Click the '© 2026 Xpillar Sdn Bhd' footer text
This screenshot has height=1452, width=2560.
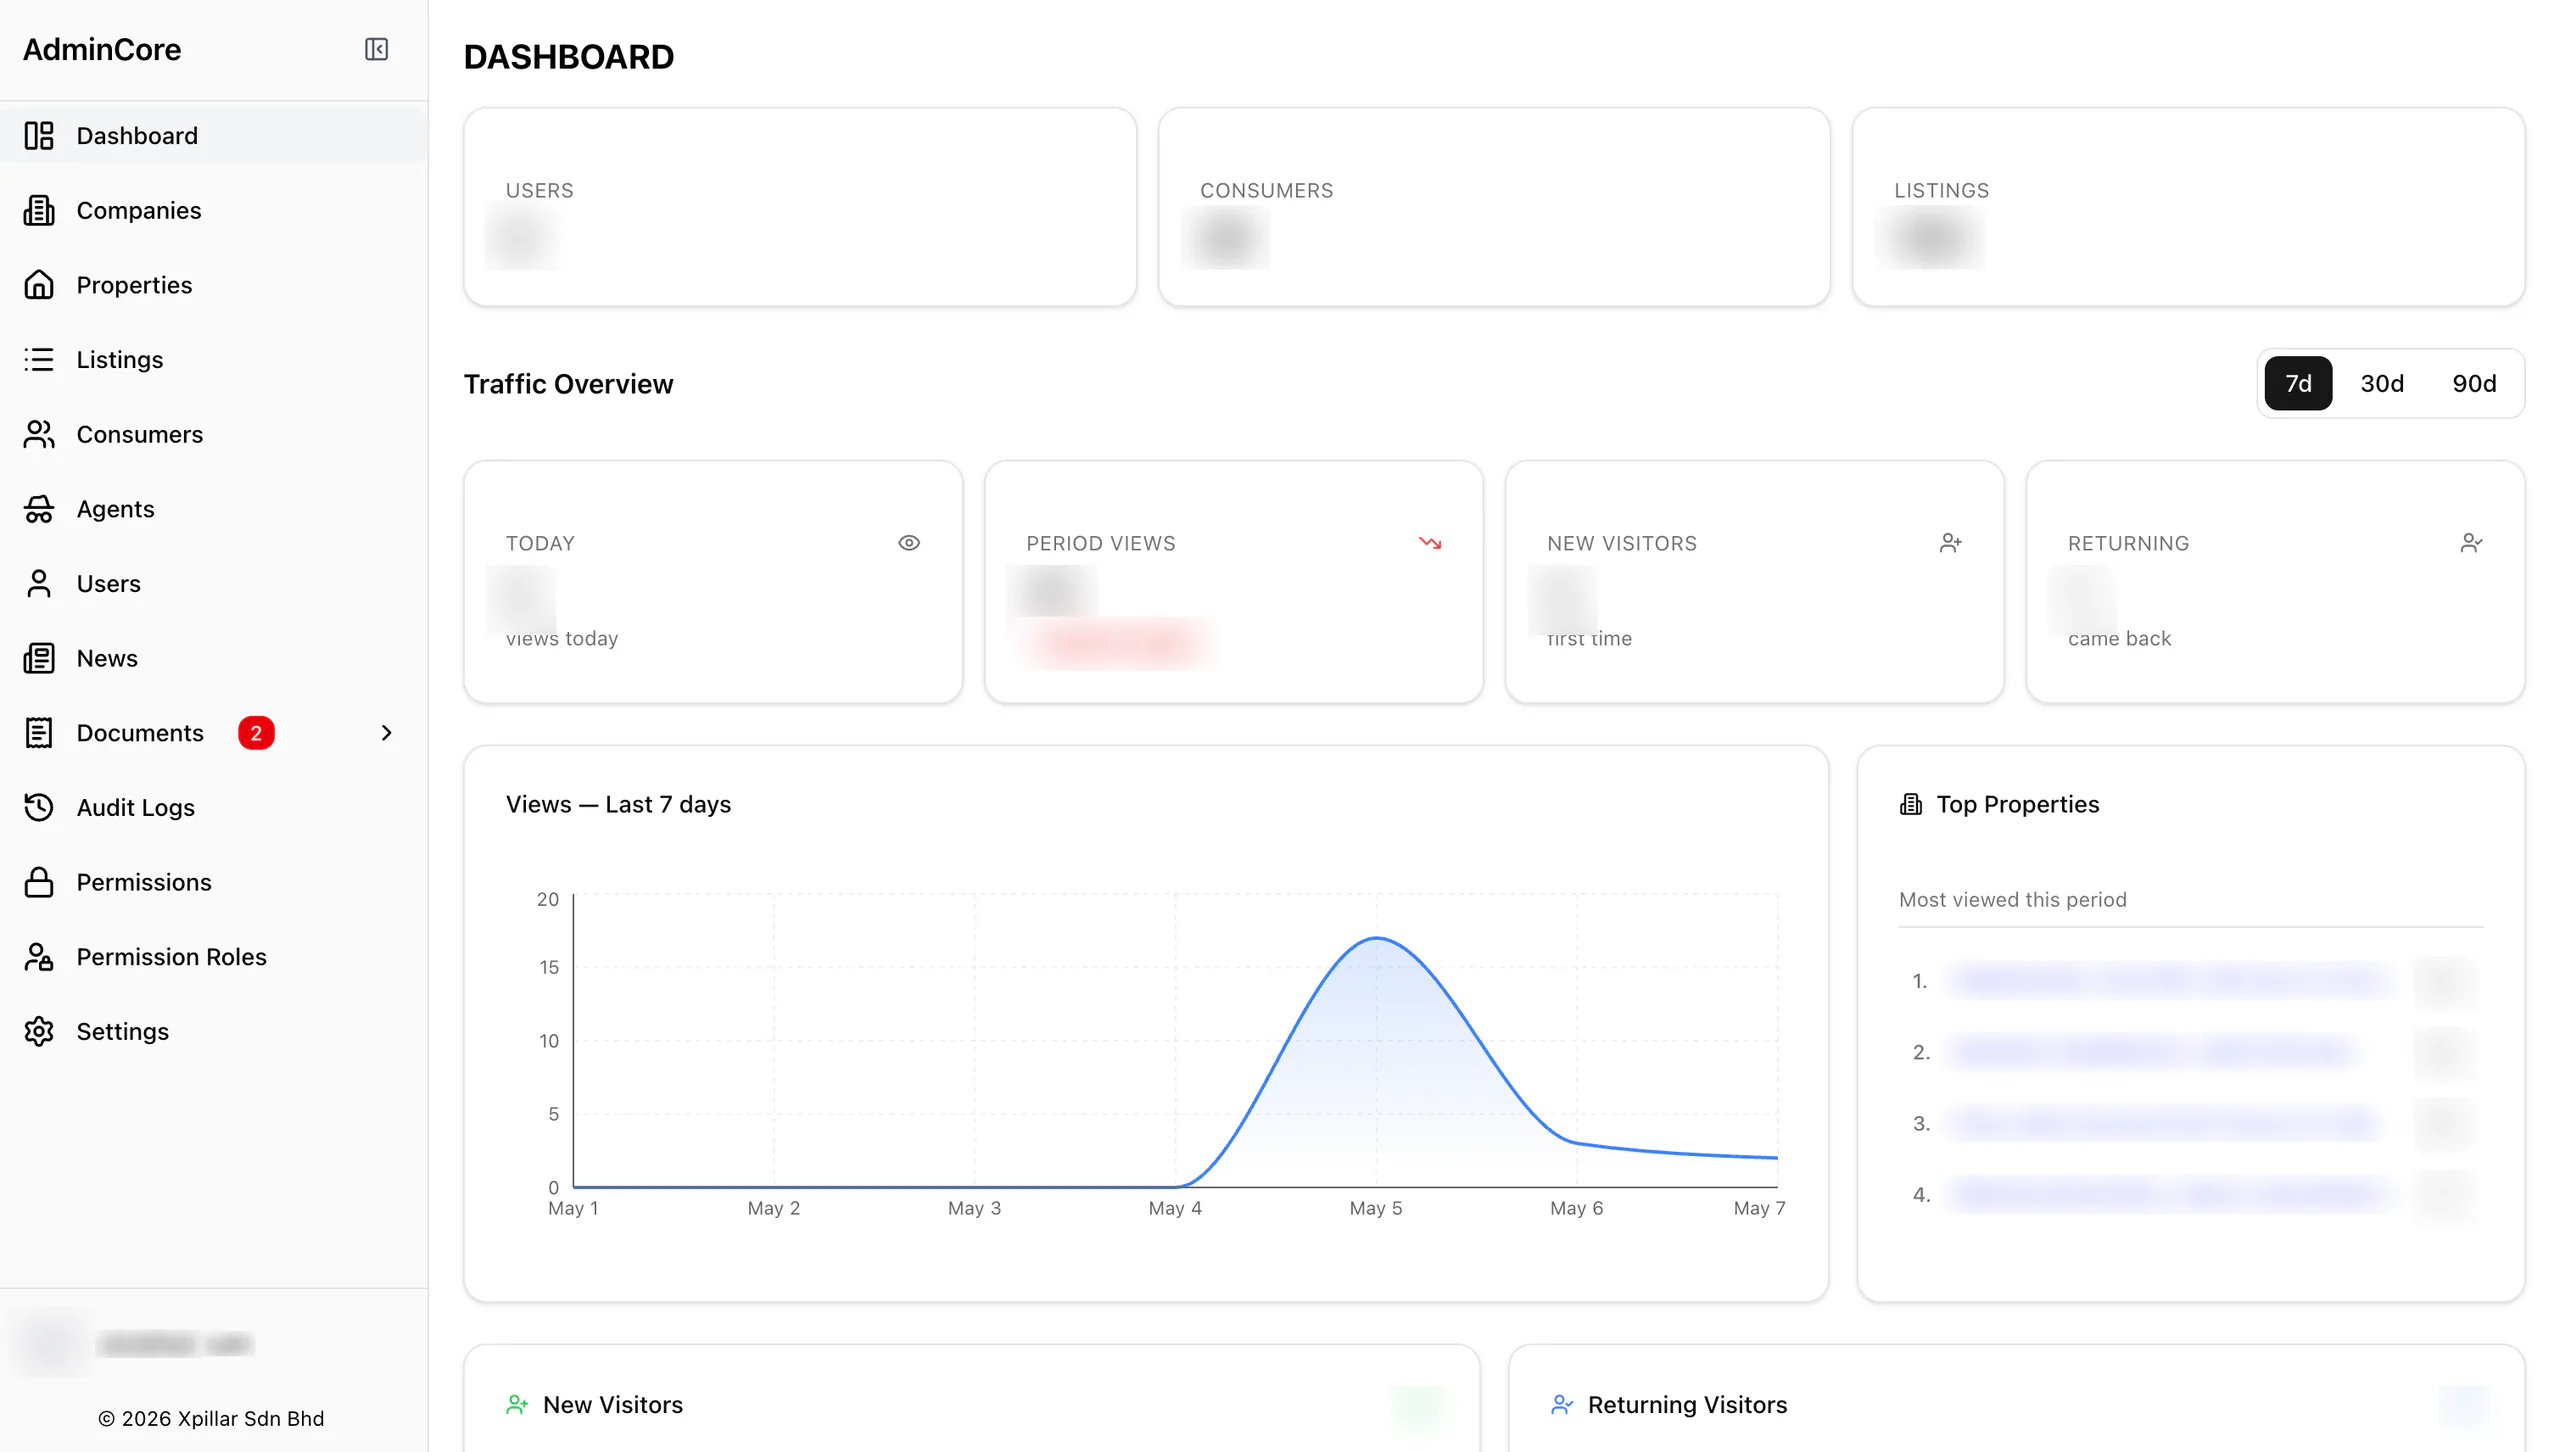tap(211, 1418)
